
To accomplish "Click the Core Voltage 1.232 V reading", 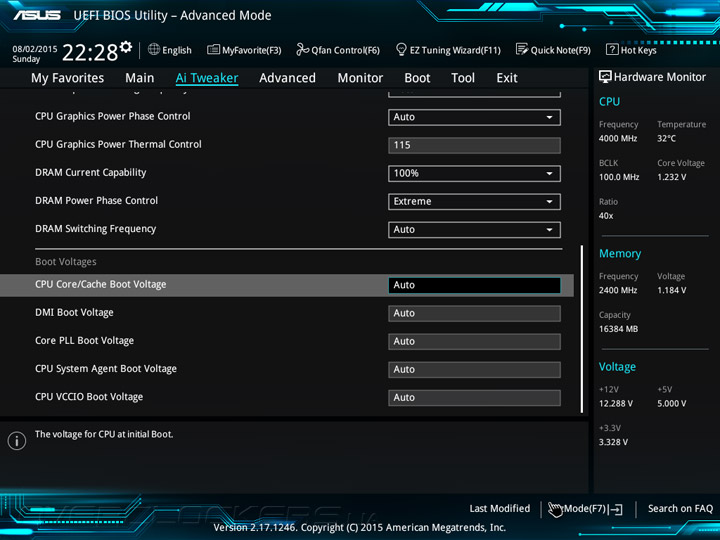I will [x=672, y=177].
